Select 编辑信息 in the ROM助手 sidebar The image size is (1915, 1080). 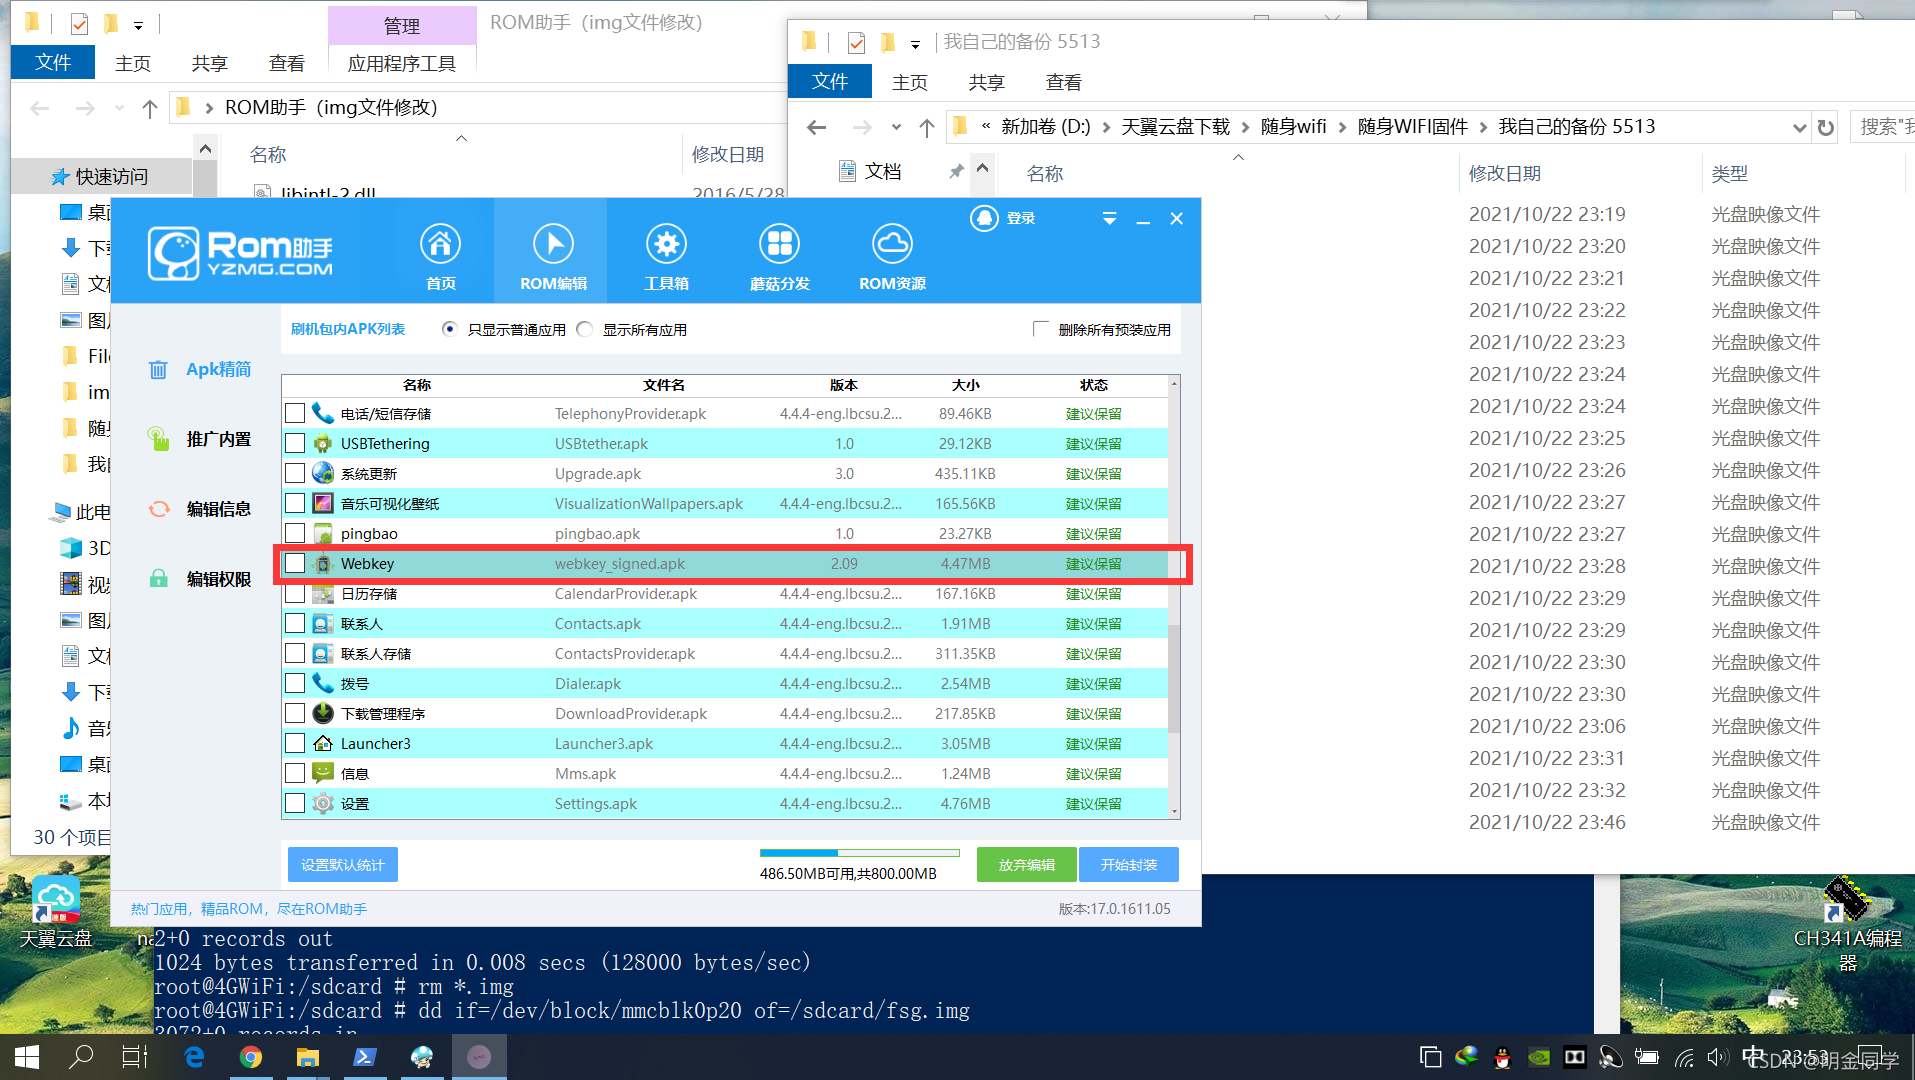tap(200, 509)
